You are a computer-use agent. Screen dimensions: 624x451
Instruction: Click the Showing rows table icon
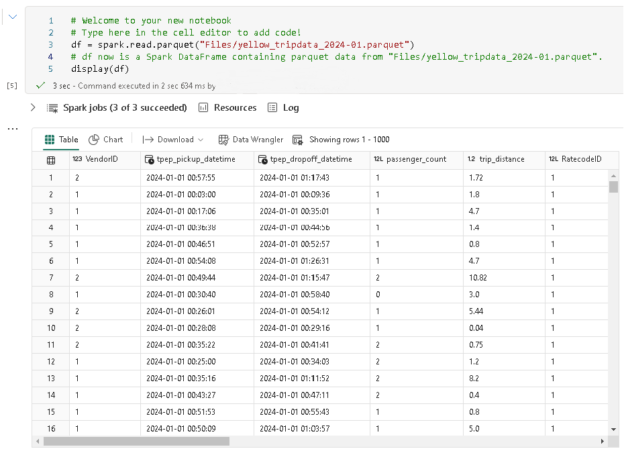click(297, 140)
